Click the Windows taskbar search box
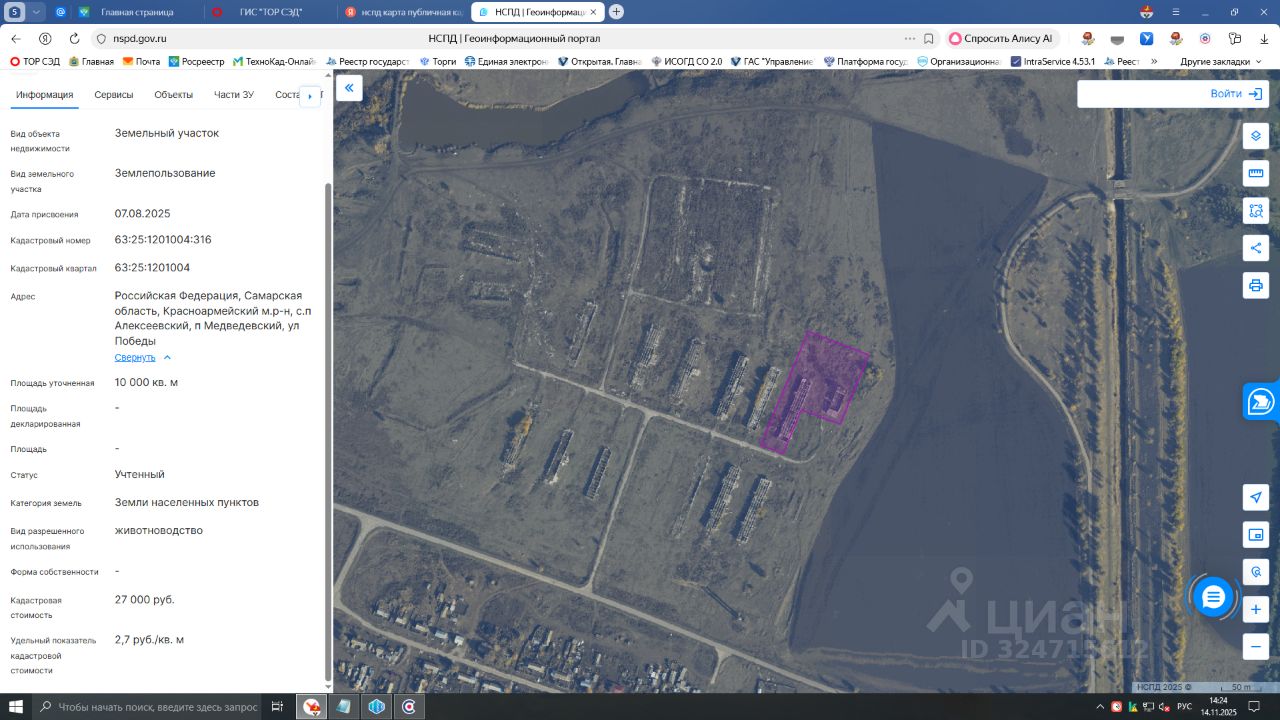1280x720 pixels. [x=148, y=707]
